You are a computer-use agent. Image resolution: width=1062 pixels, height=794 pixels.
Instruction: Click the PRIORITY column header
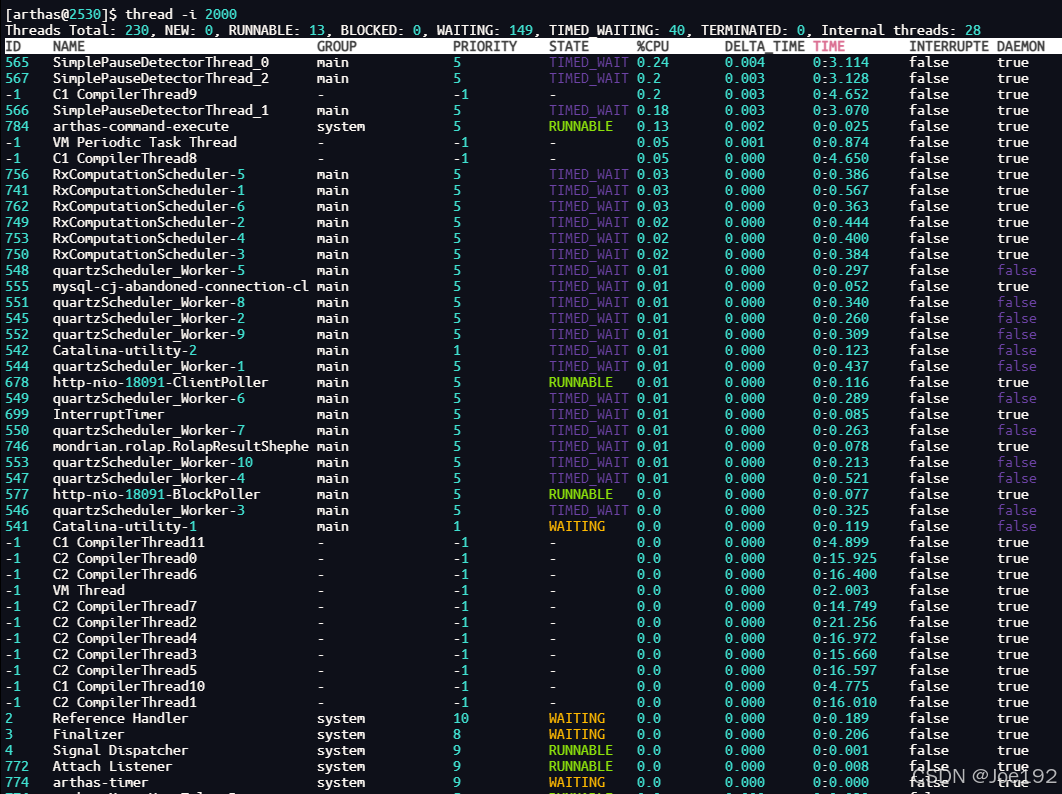pyautogui.click(x=485, y=46)
